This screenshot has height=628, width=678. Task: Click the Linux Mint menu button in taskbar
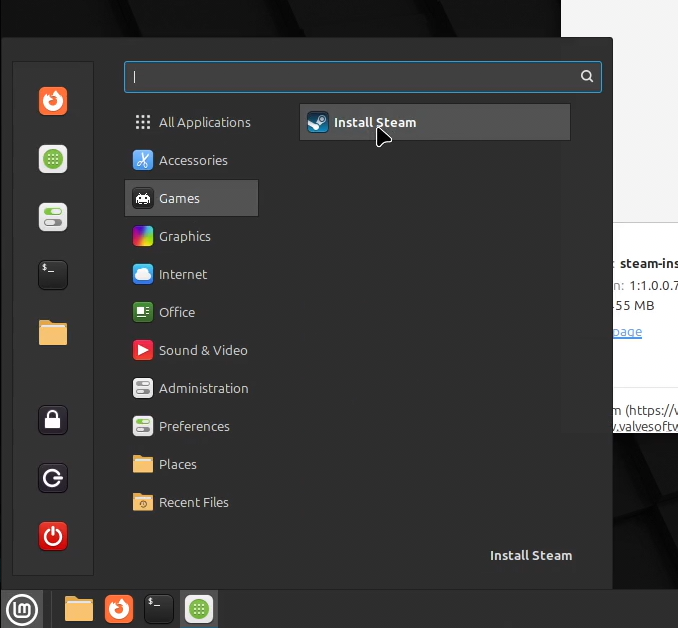coord(22,609)
